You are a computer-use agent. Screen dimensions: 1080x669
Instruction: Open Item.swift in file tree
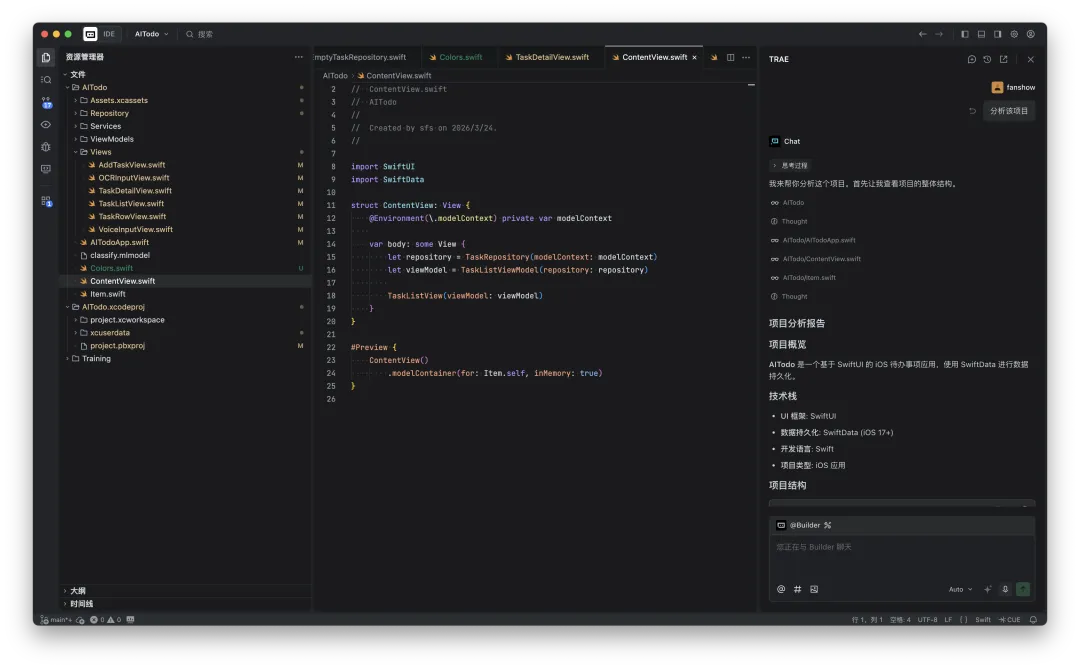pyautogui.click(x=107, y=294)
